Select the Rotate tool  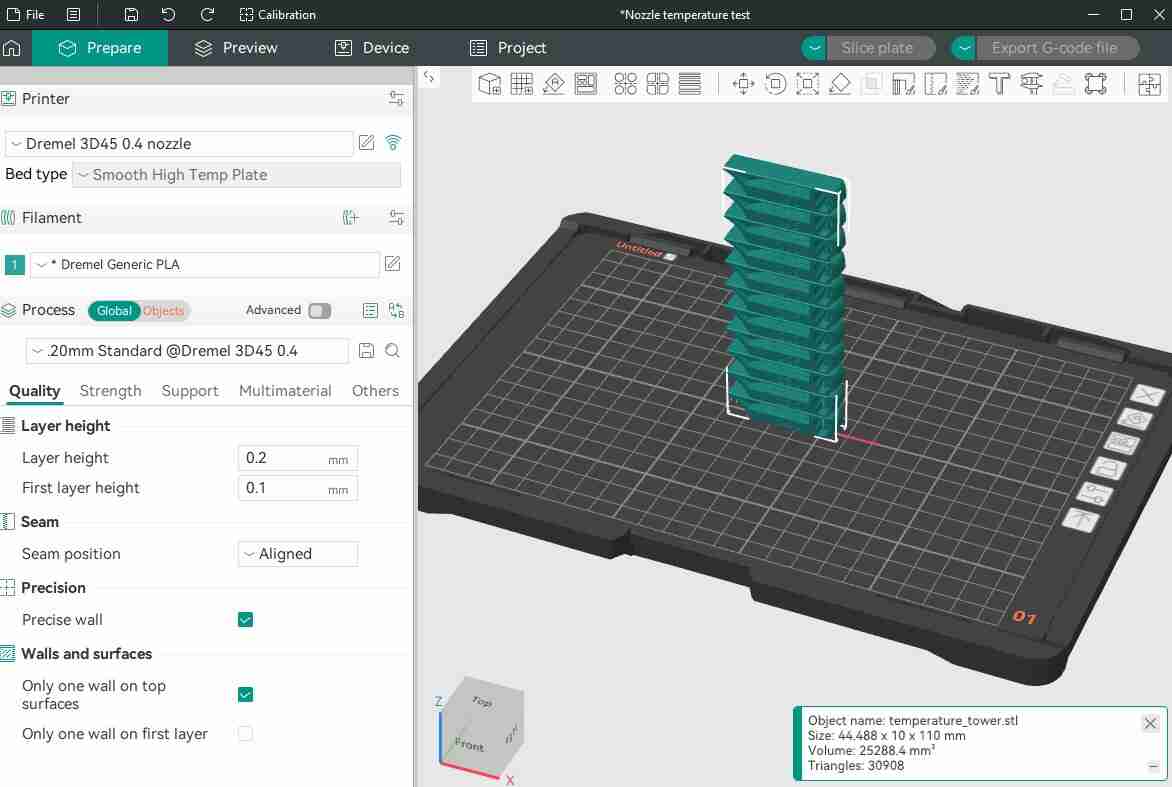(776, 84)
